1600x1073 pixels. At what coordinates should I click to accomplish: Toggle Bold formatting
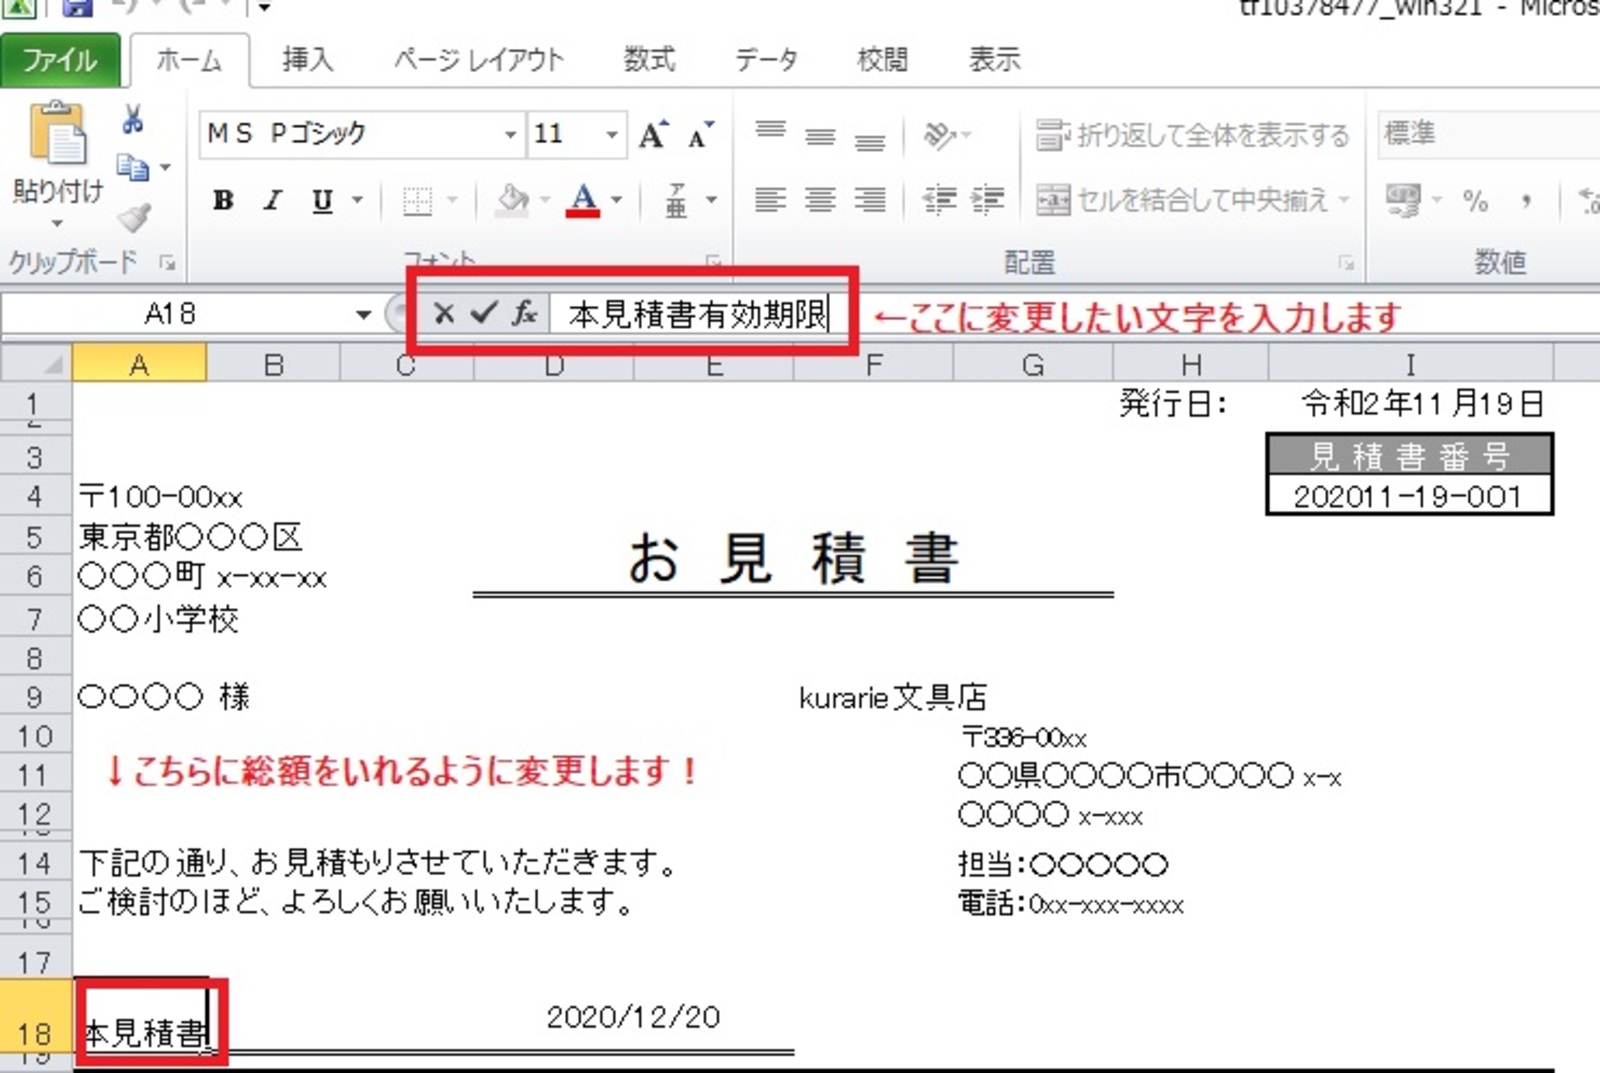[x=223, y=200]
